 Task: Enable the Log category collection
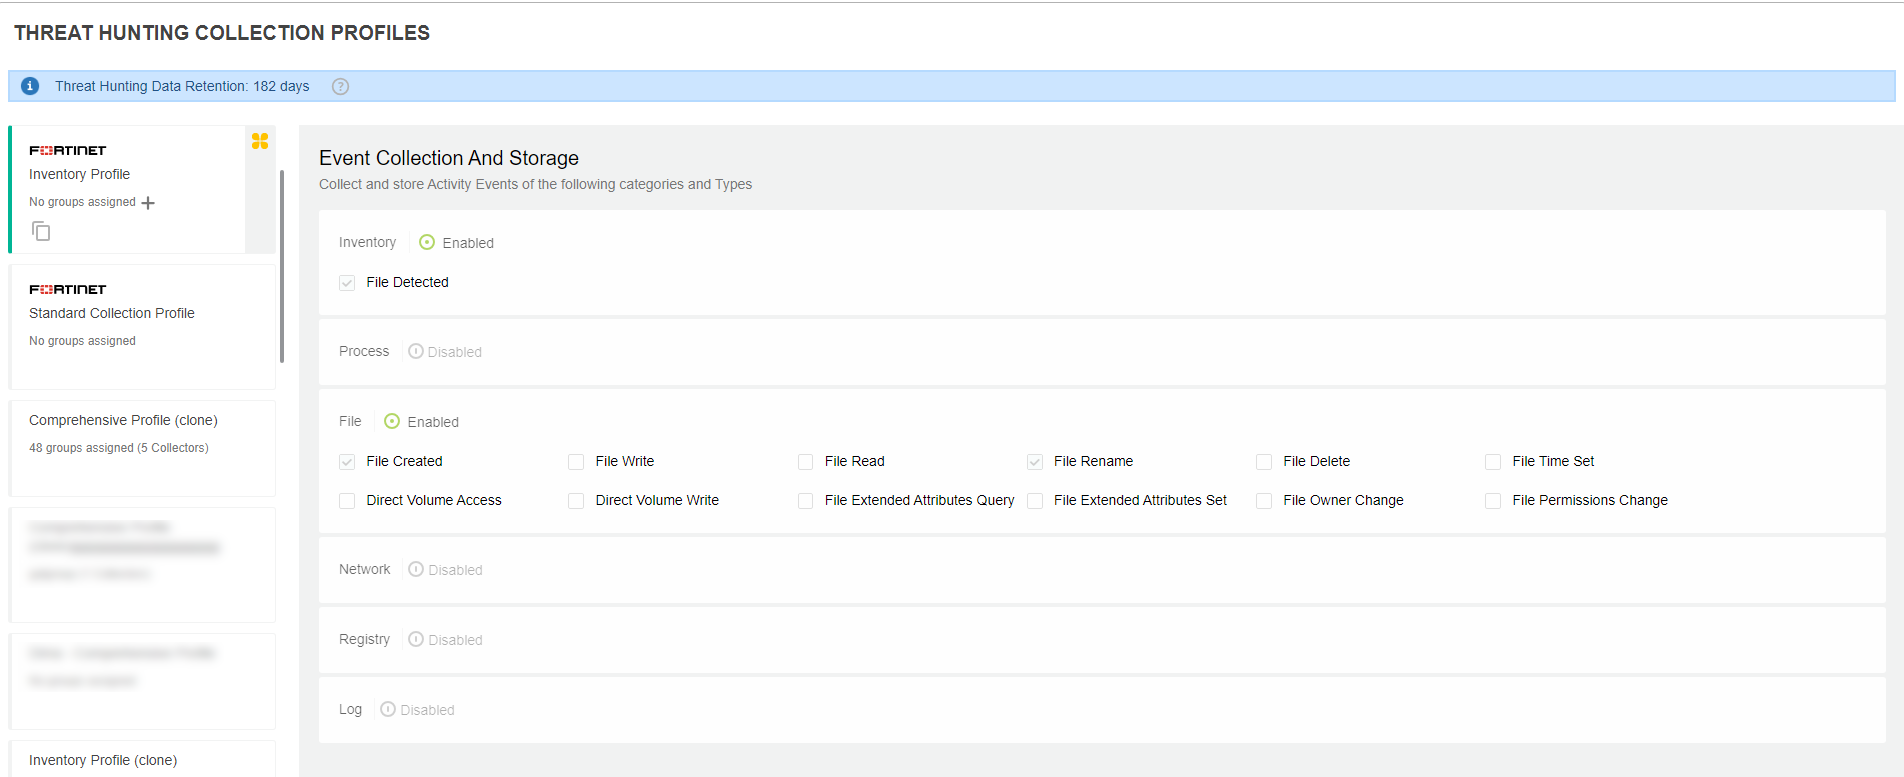pyautogui.click(x=388, y=709)
